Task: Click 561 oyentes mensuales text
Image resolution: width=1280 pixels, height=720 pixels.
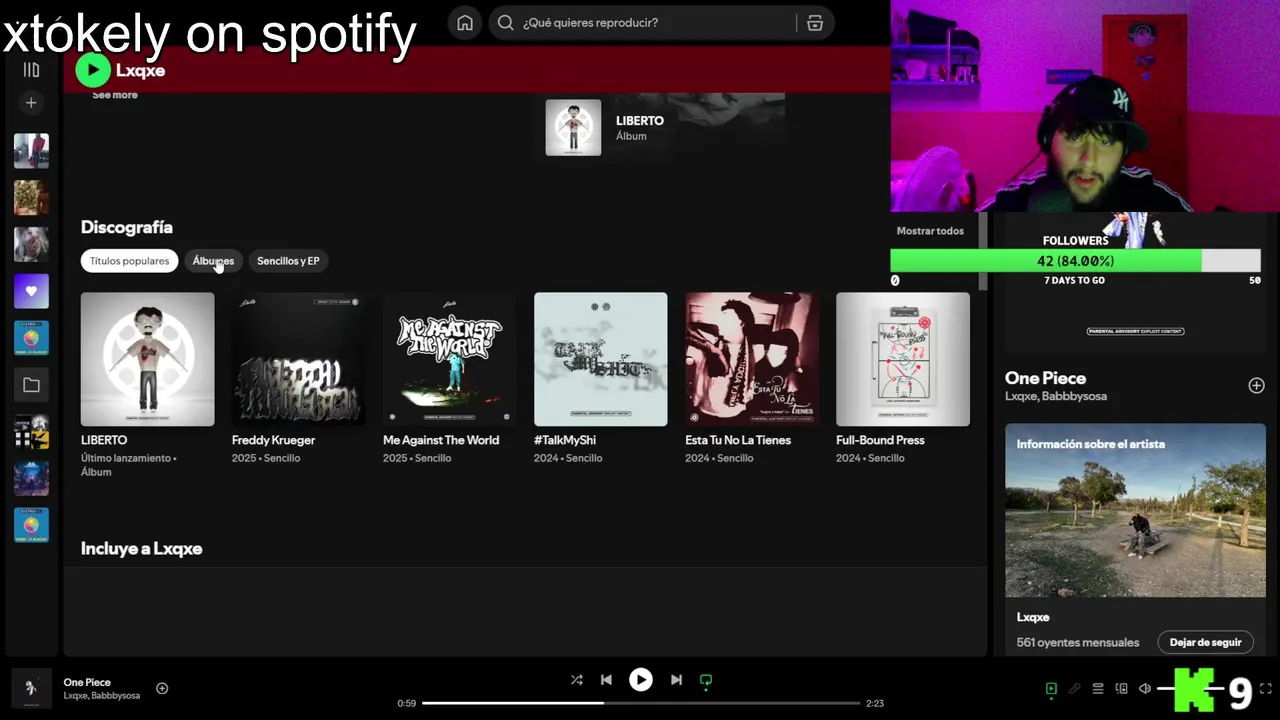Action: (x=1078, y=642)
